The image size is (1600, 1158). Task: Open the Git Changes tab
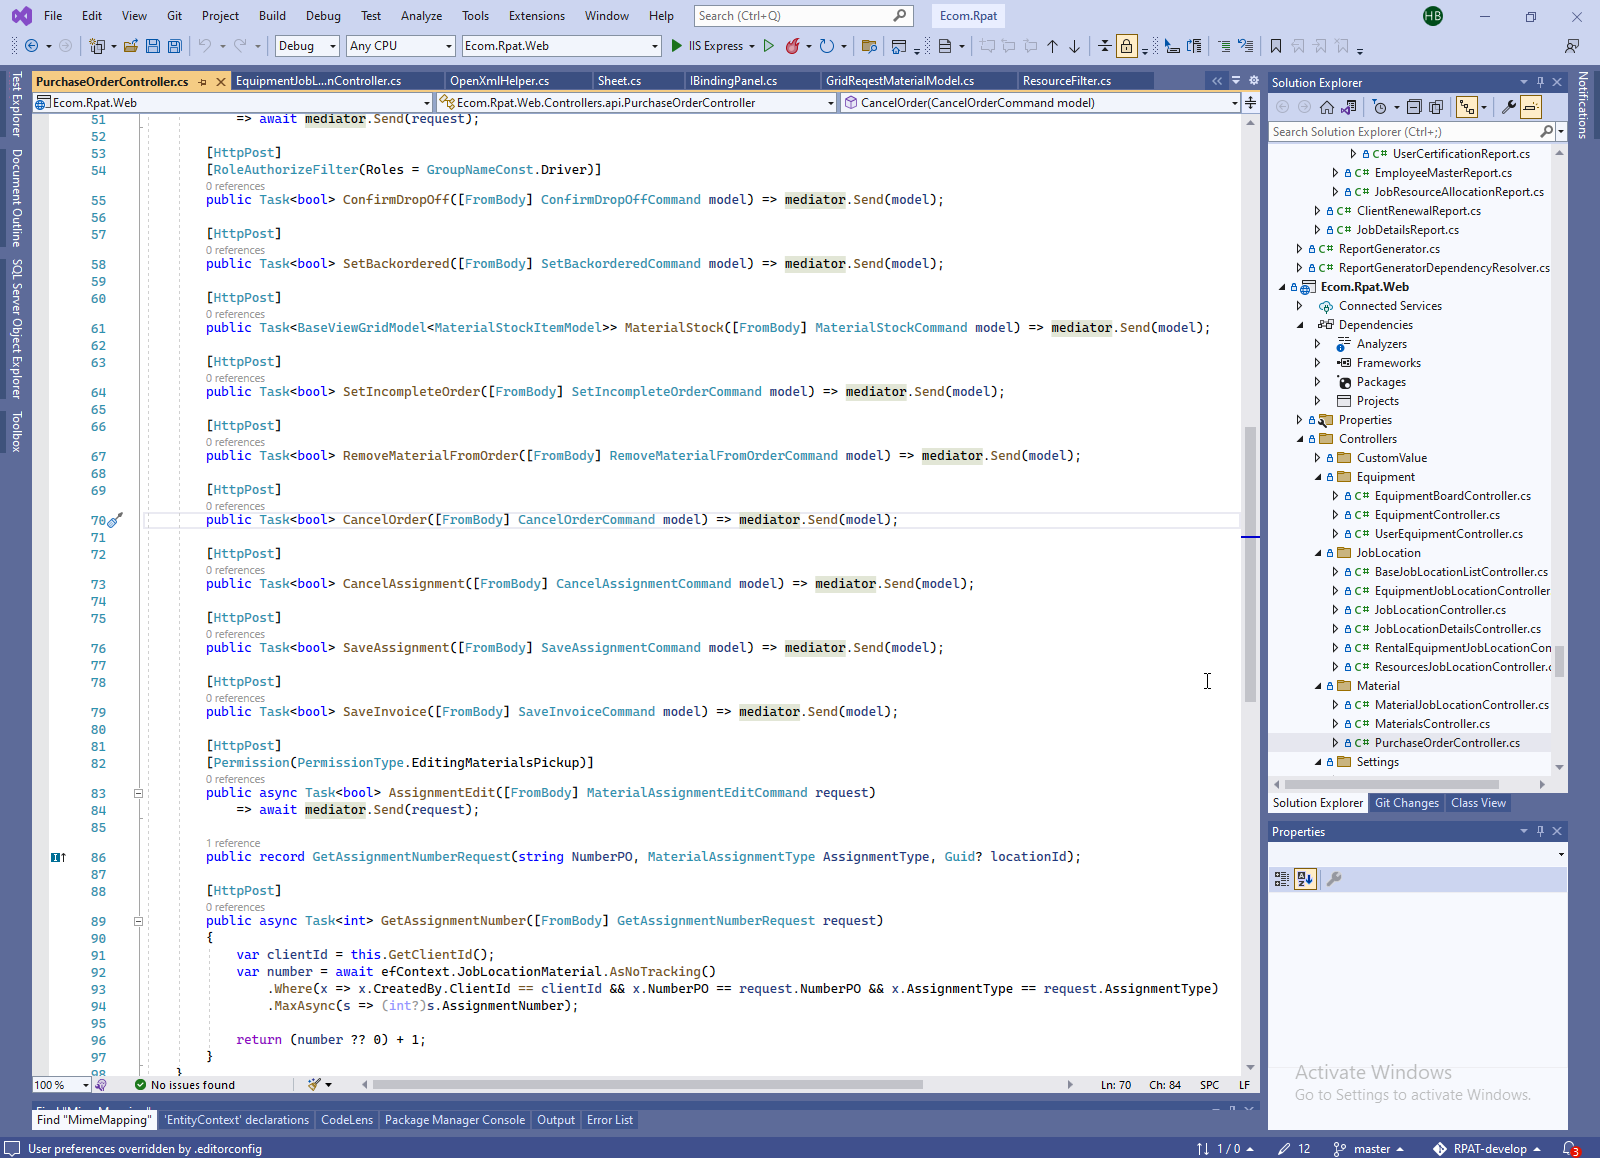point(1406,803)
